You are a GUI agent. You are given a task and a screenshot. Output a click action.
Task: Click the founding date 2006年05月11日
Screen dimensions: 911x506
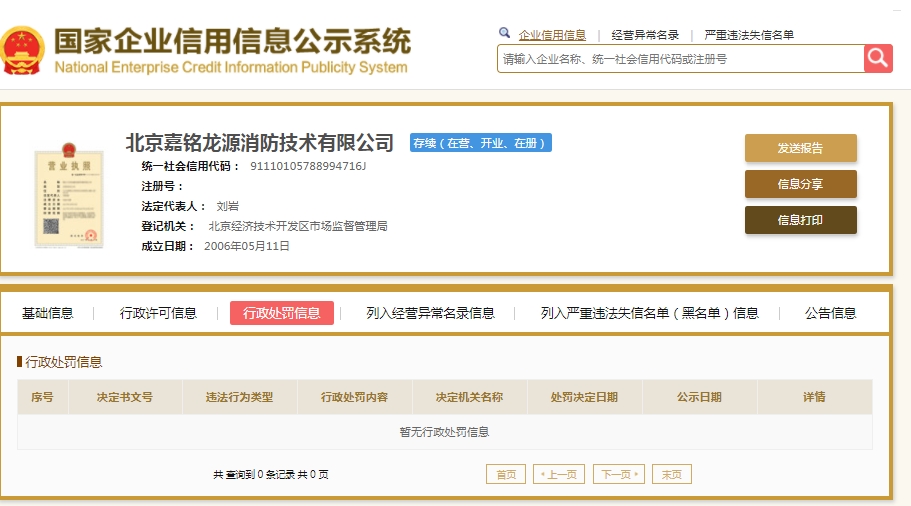tap(246, 246)
